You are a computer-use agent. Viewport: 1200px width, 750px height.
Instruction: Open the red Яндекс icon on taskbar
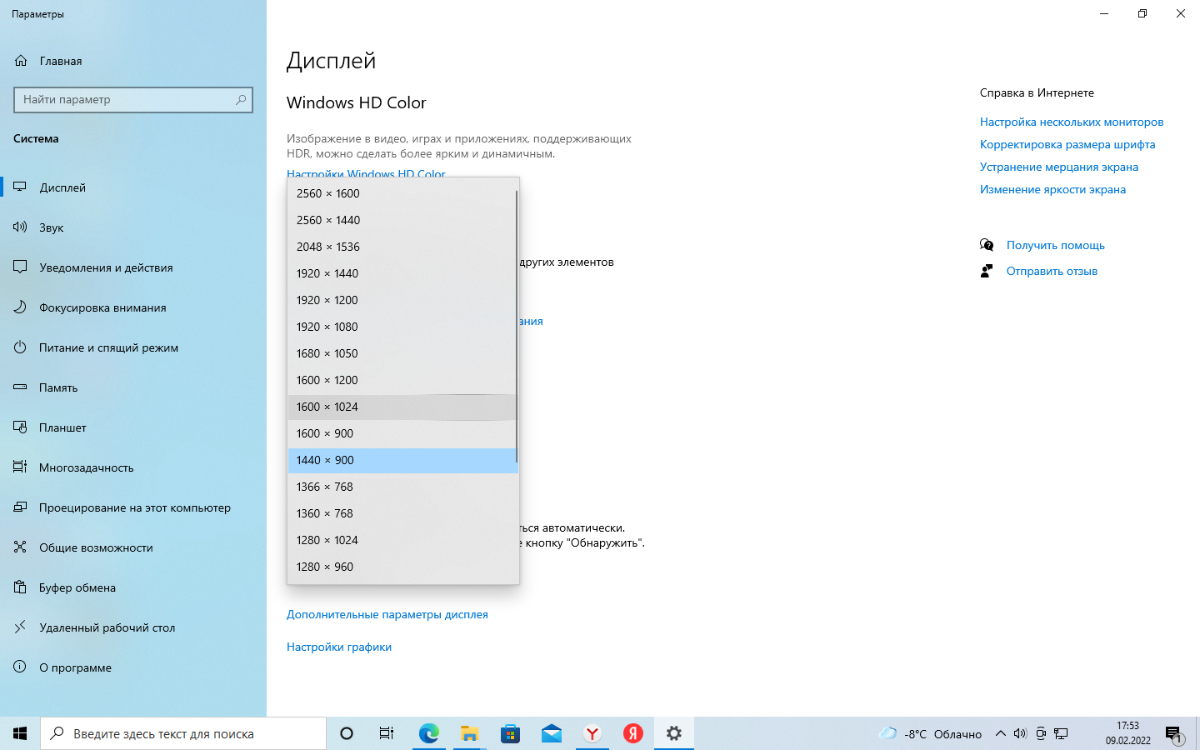pyautogui.click(x=633, y=733)
